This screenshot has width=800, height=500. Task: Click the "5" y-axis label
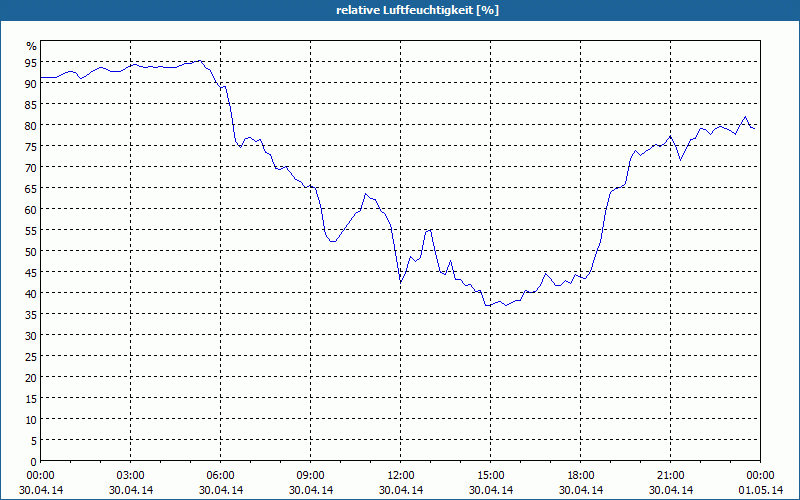coord(34,440)
